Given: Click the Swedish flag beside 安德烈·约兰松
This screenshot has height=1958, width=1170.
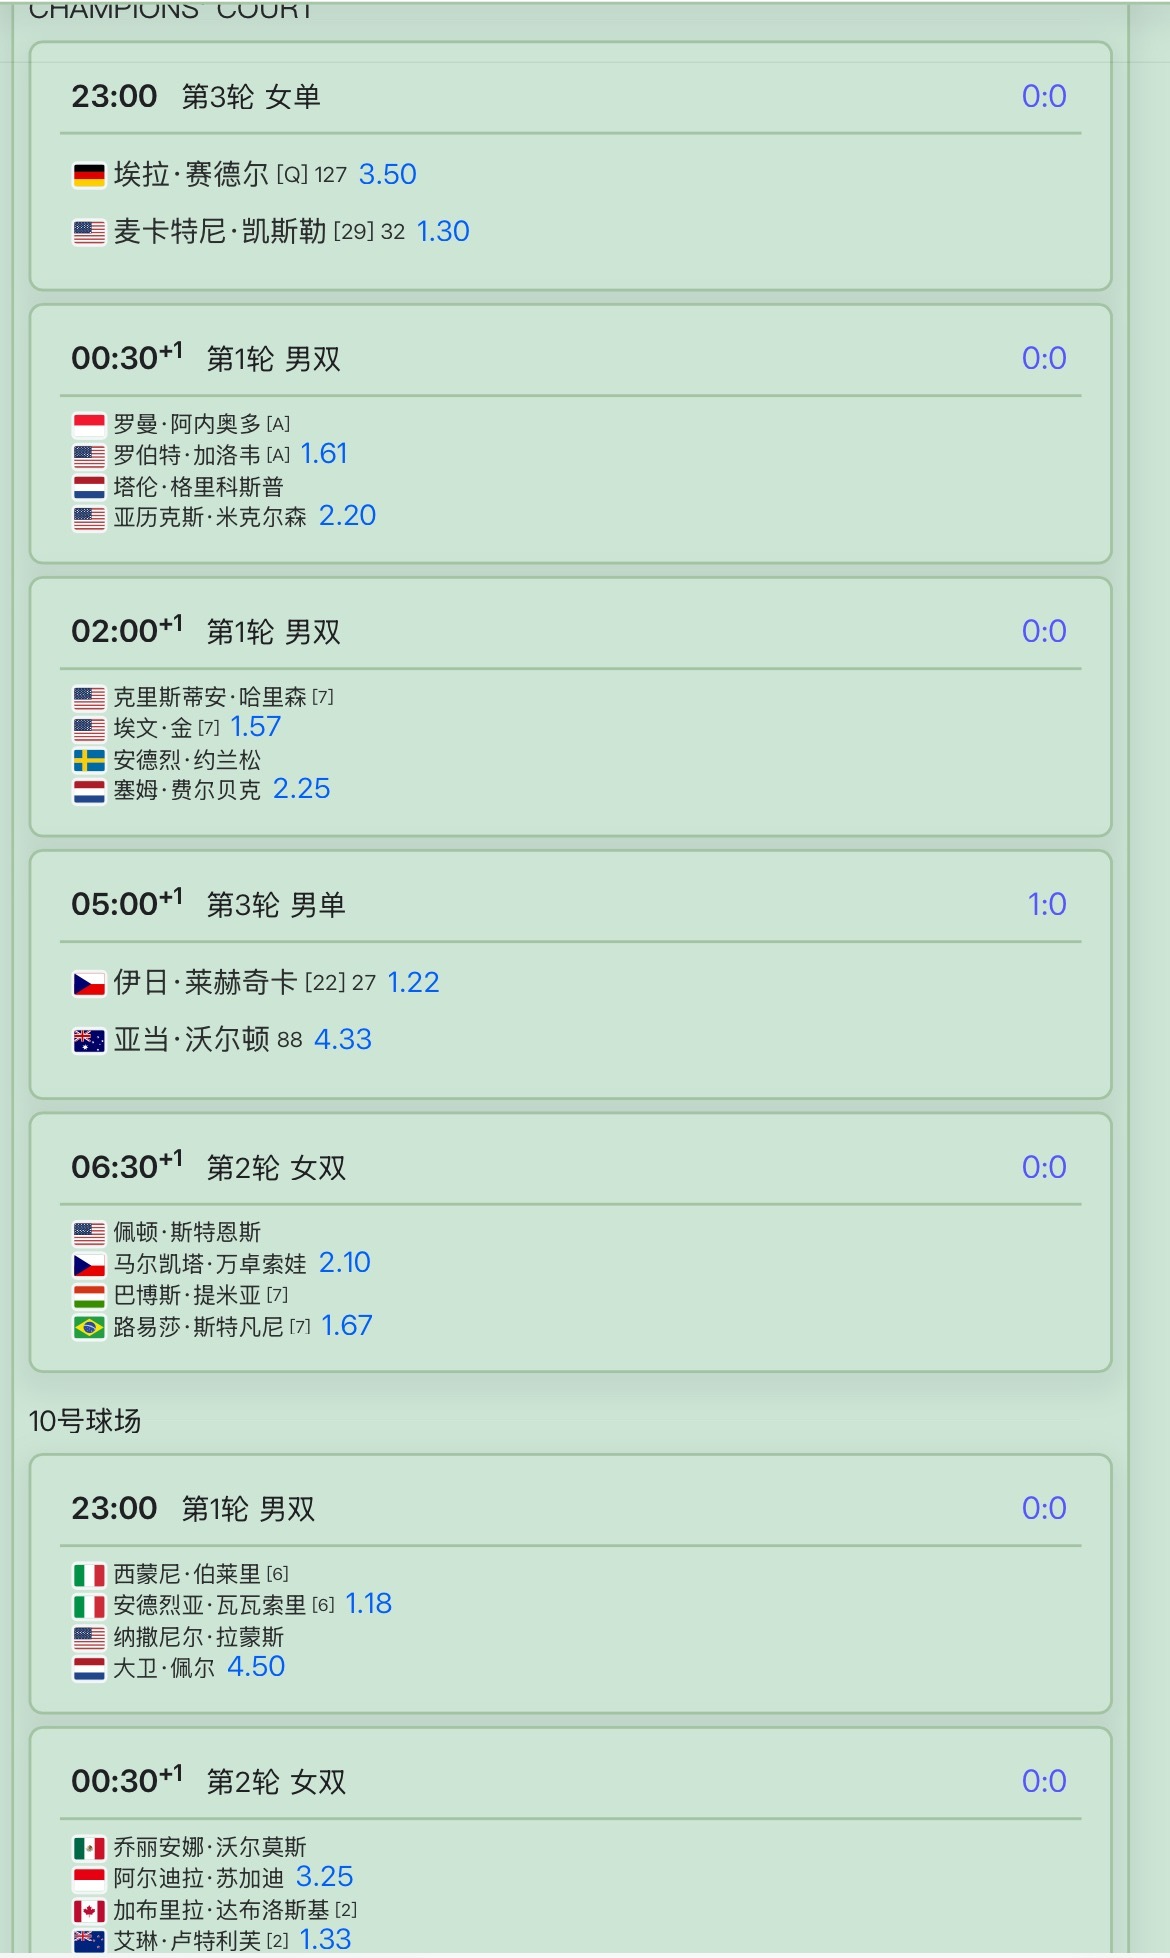Looking at the screenshot, I should tap(89, 760).
